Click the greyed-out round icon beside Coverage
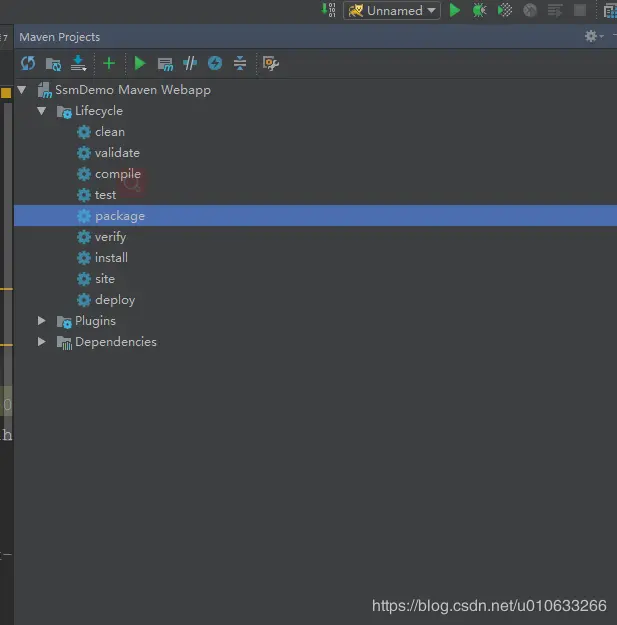The image size is (617, 625). point(530,10)
